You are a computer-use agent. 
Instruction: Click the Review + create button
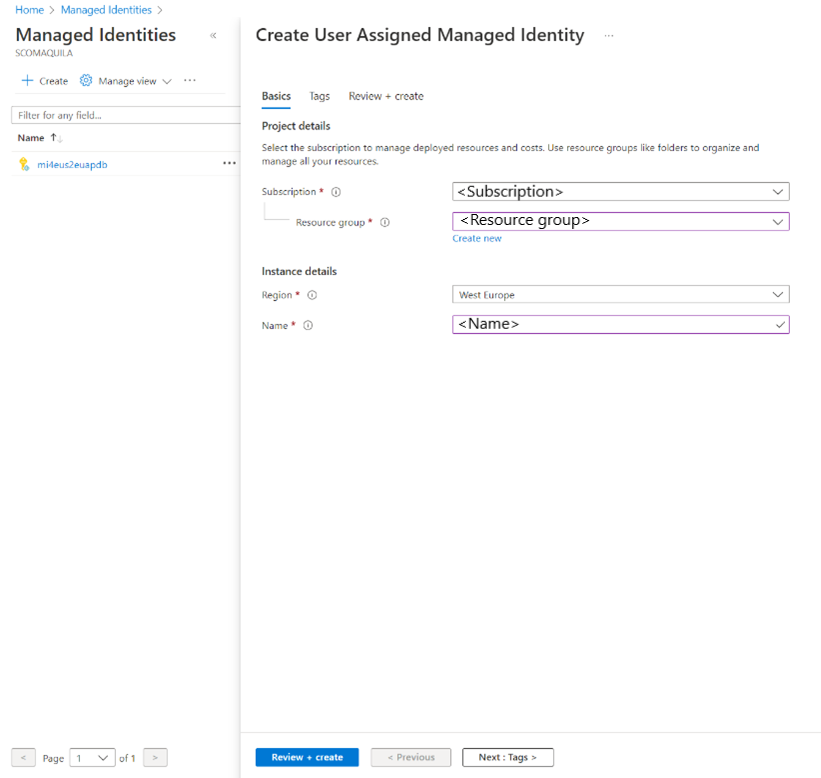(x=306, y=757)
